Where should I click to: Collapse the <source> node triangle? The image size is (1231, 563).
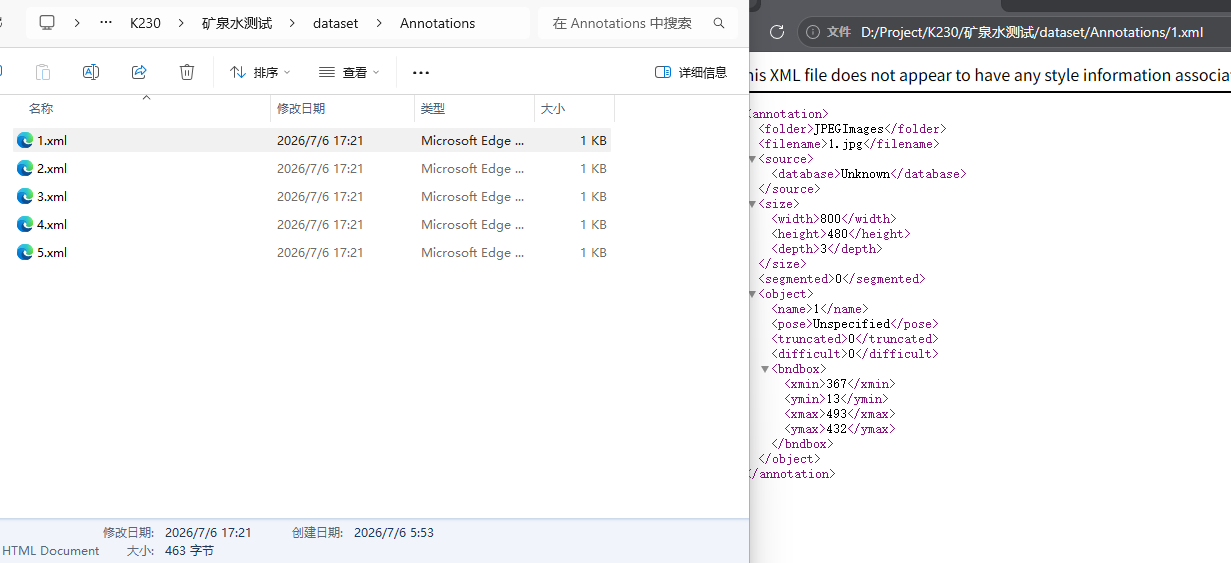[753, 159]
